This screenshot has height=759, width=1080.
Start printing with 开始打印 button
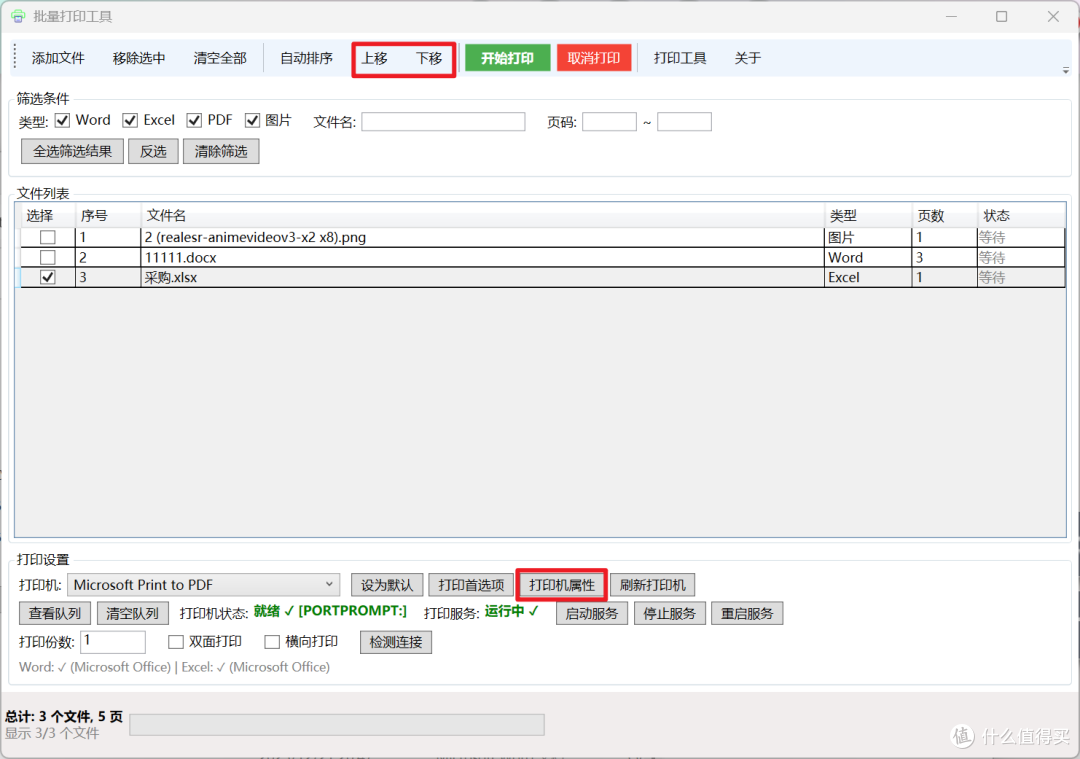[x=508, y=59]
